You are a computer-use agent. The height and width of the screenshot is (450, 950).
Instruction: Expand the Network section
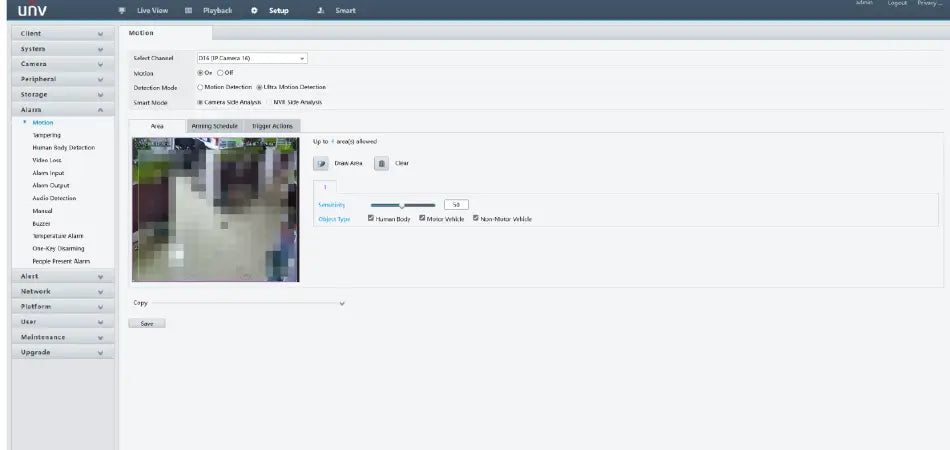pyautogui.click(x=62, y=291)
